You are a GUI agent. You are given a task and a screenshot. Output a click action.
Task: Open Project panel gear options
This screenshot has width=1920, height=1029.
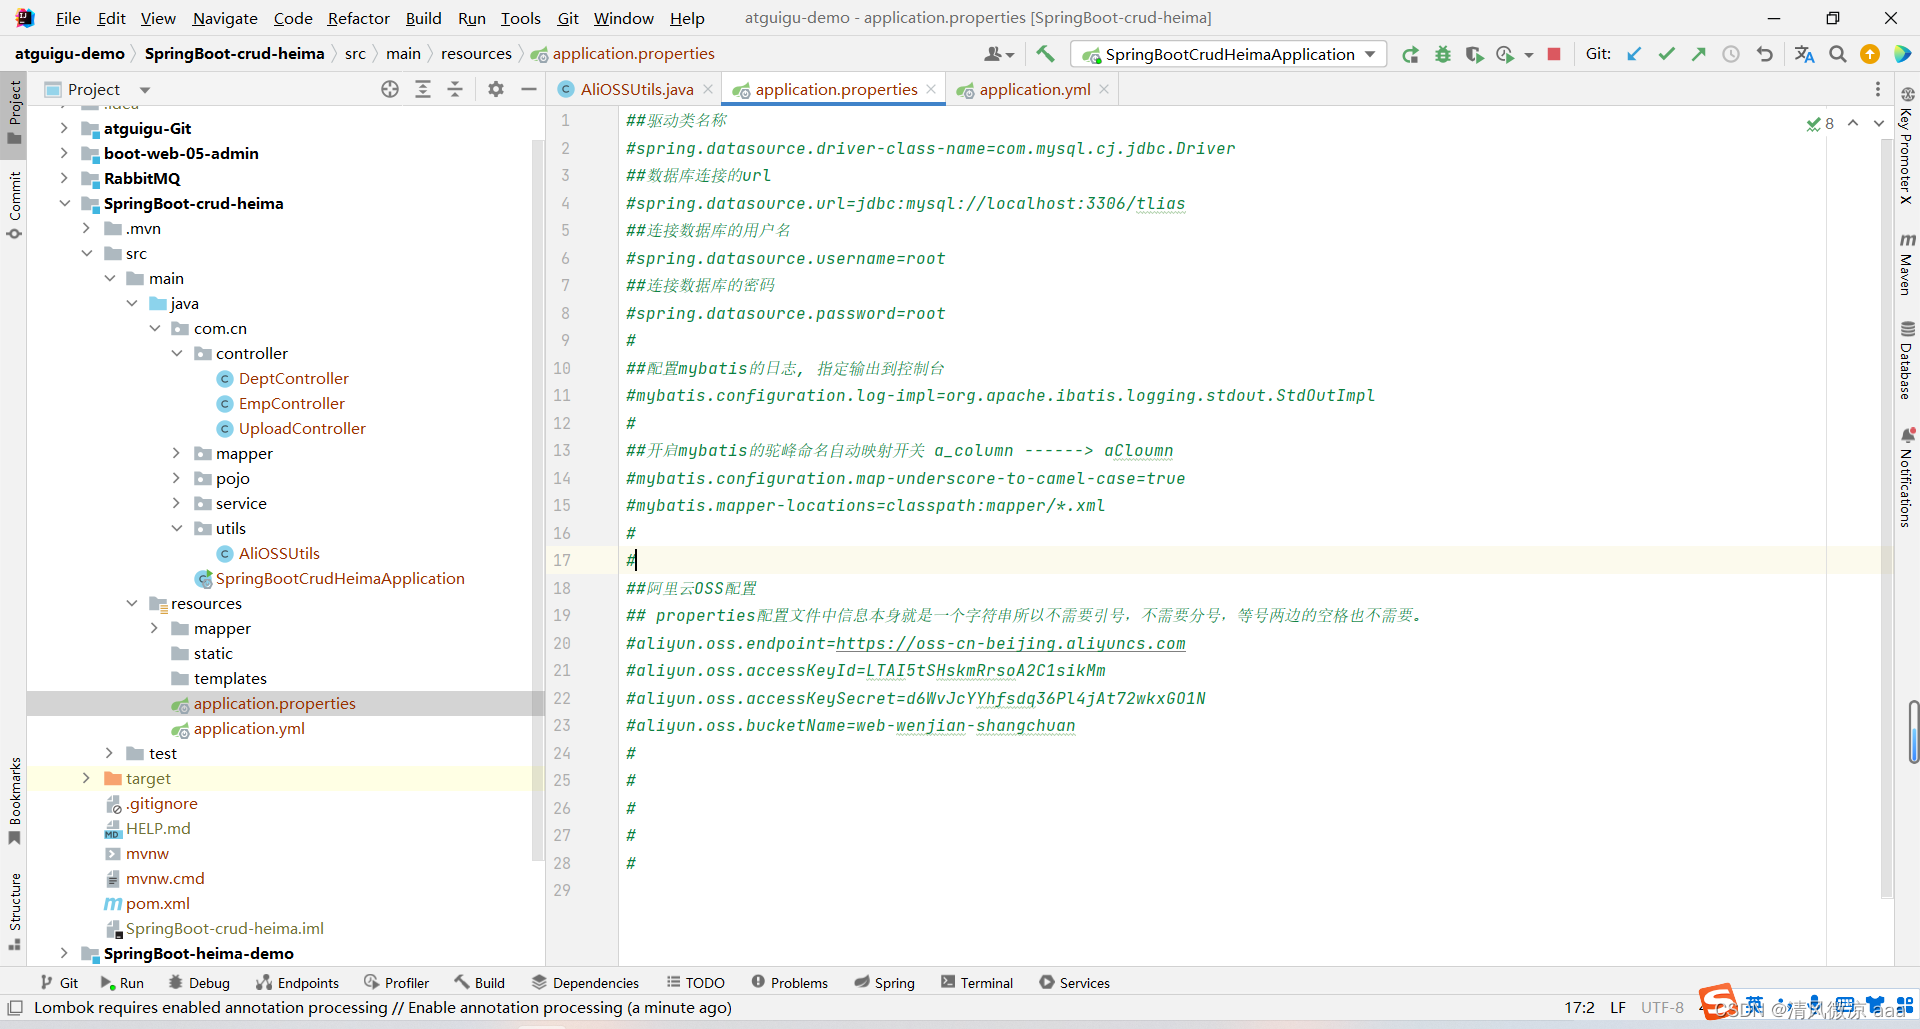click(x=496, y=89)
